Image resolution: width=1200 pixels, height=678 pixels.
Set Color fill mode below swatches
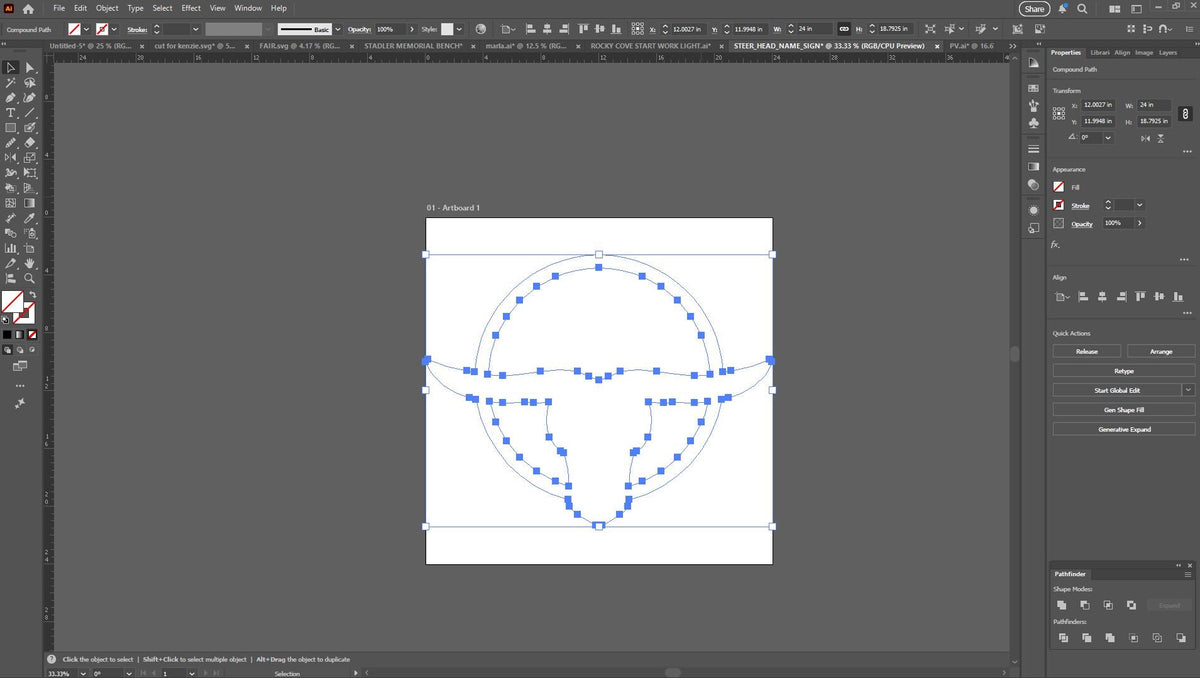pos(7,335)
